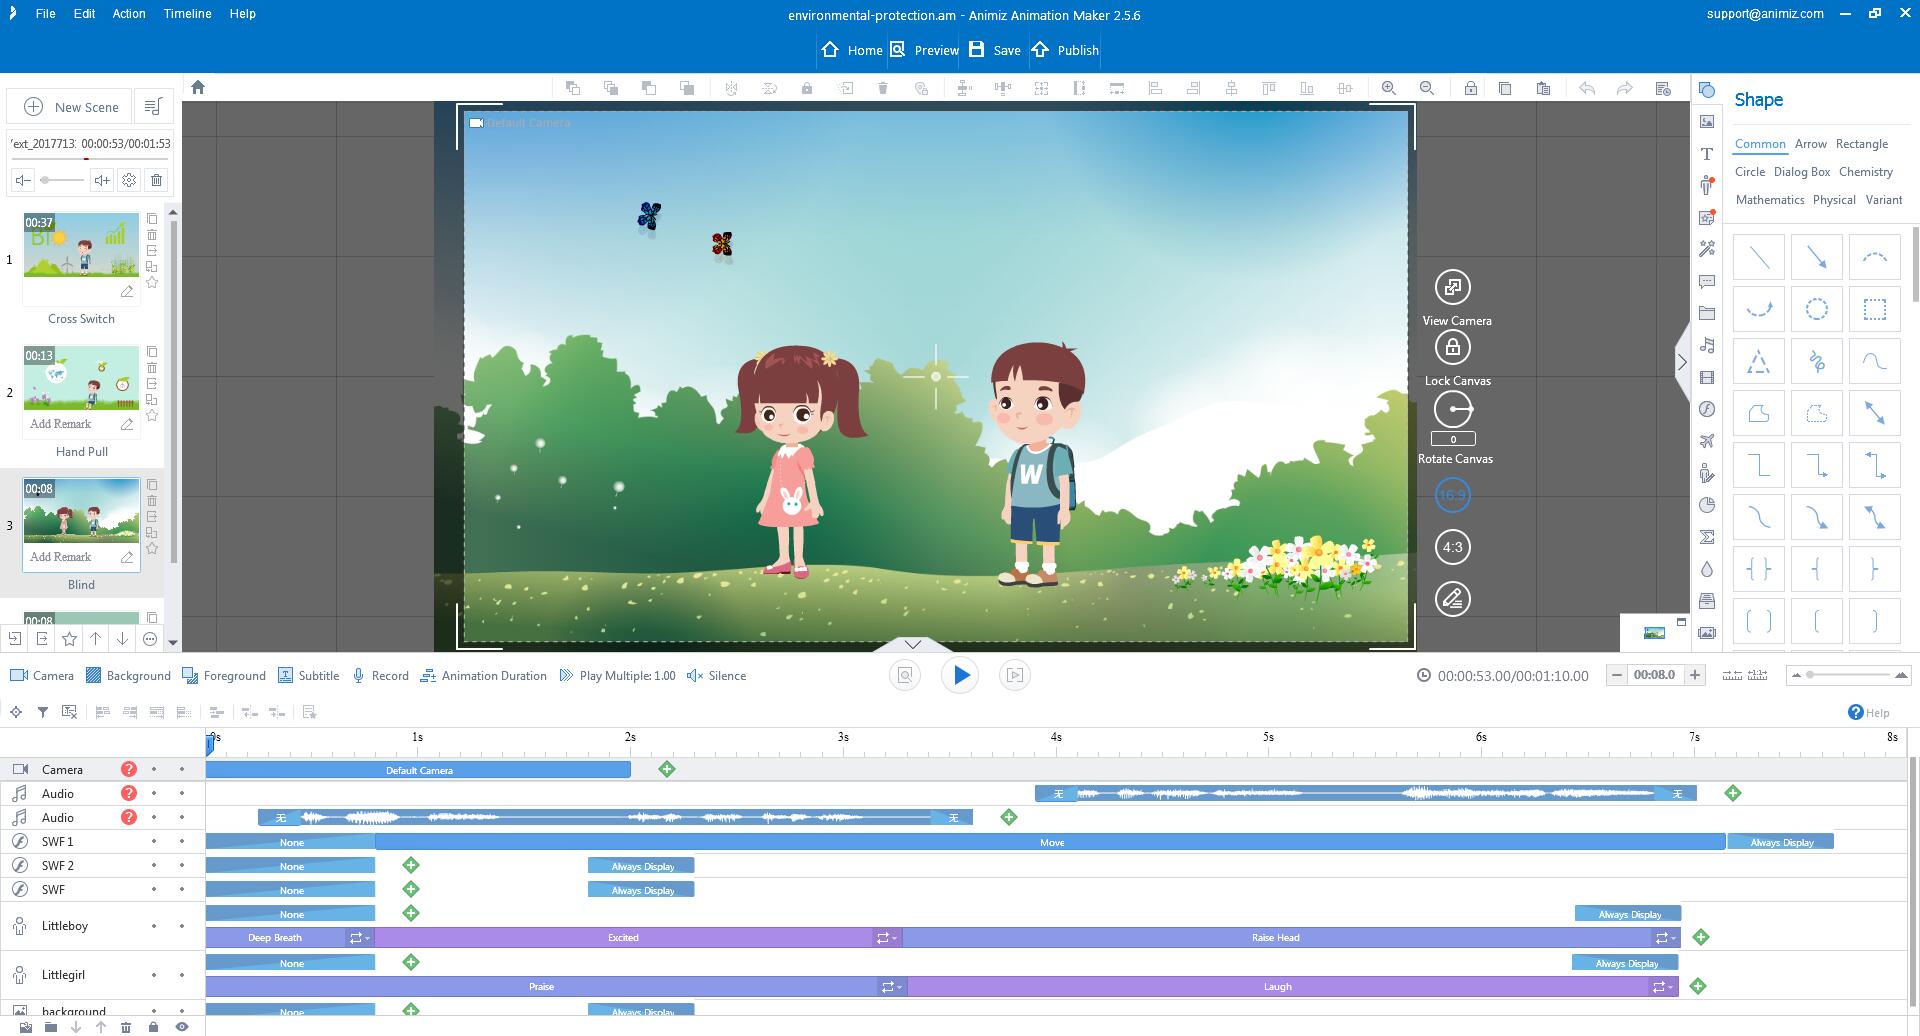Open the Shape tool in right sidebar
1920x1036 pixels.
point(1707,90)
